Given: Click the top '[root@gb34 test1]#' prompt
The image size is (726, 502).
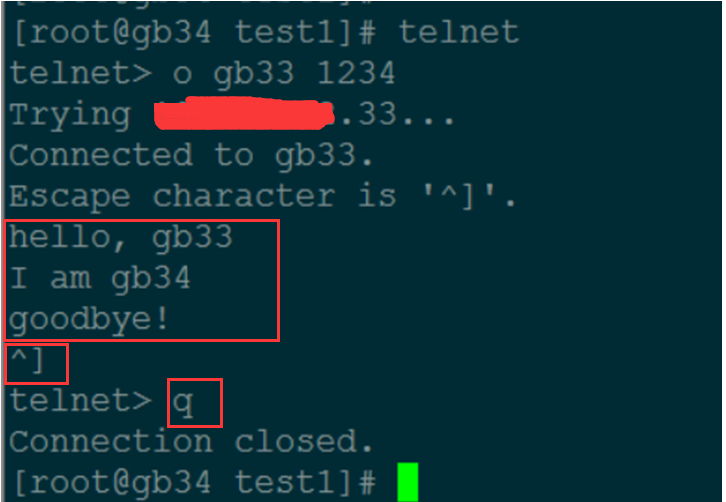Looking at the screenshot, I should [194, 32].
